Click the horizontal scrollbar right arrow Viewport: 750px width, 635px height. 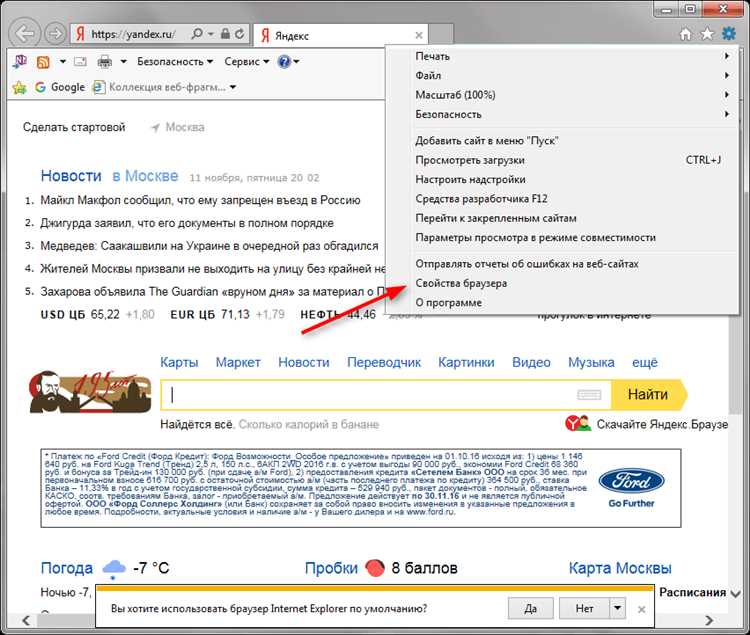[x=709, y=621]
